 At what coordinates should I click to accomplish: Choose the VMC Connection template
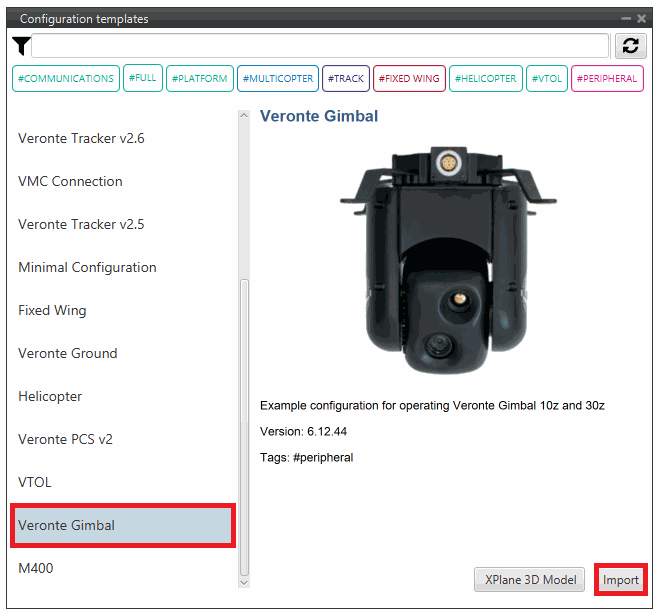tap(70, 181)
